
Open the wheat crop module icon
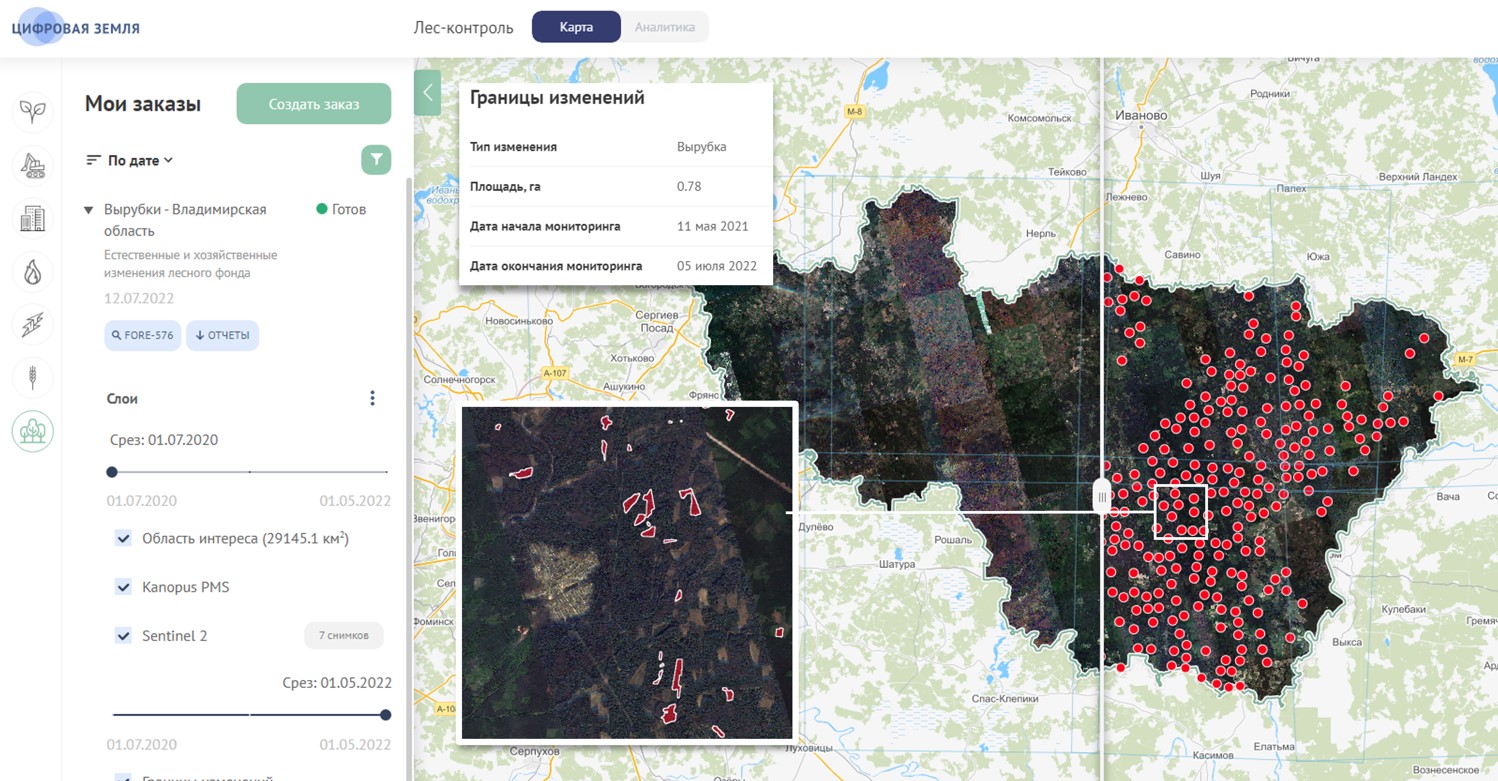pyautogui.click(x=32, y=378)
